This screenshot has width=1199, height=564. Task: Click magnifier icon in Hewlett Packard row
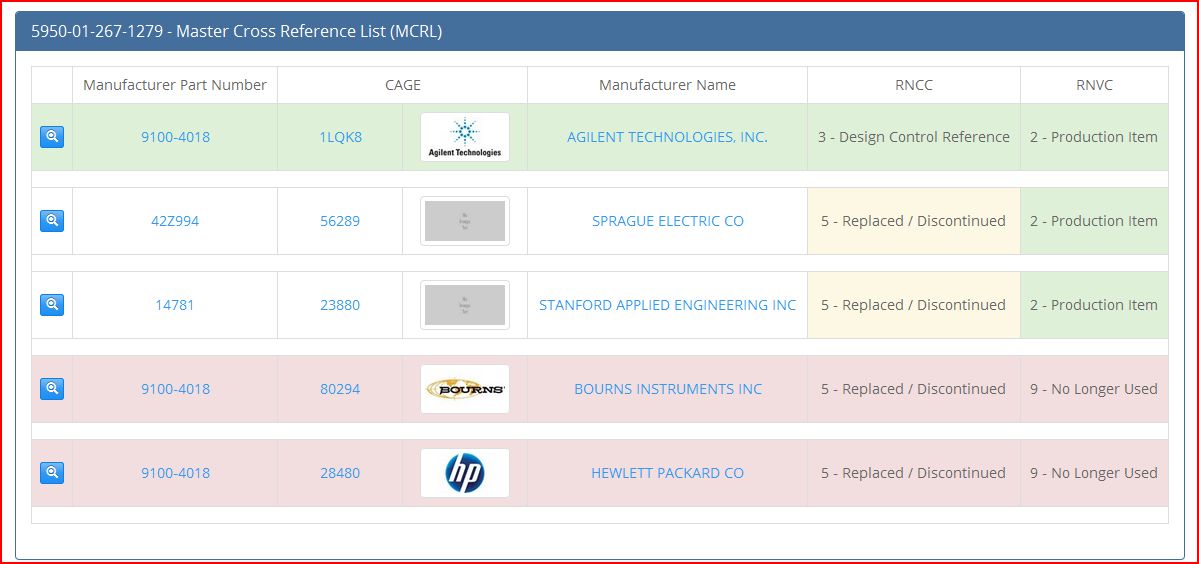coord(52,473)
